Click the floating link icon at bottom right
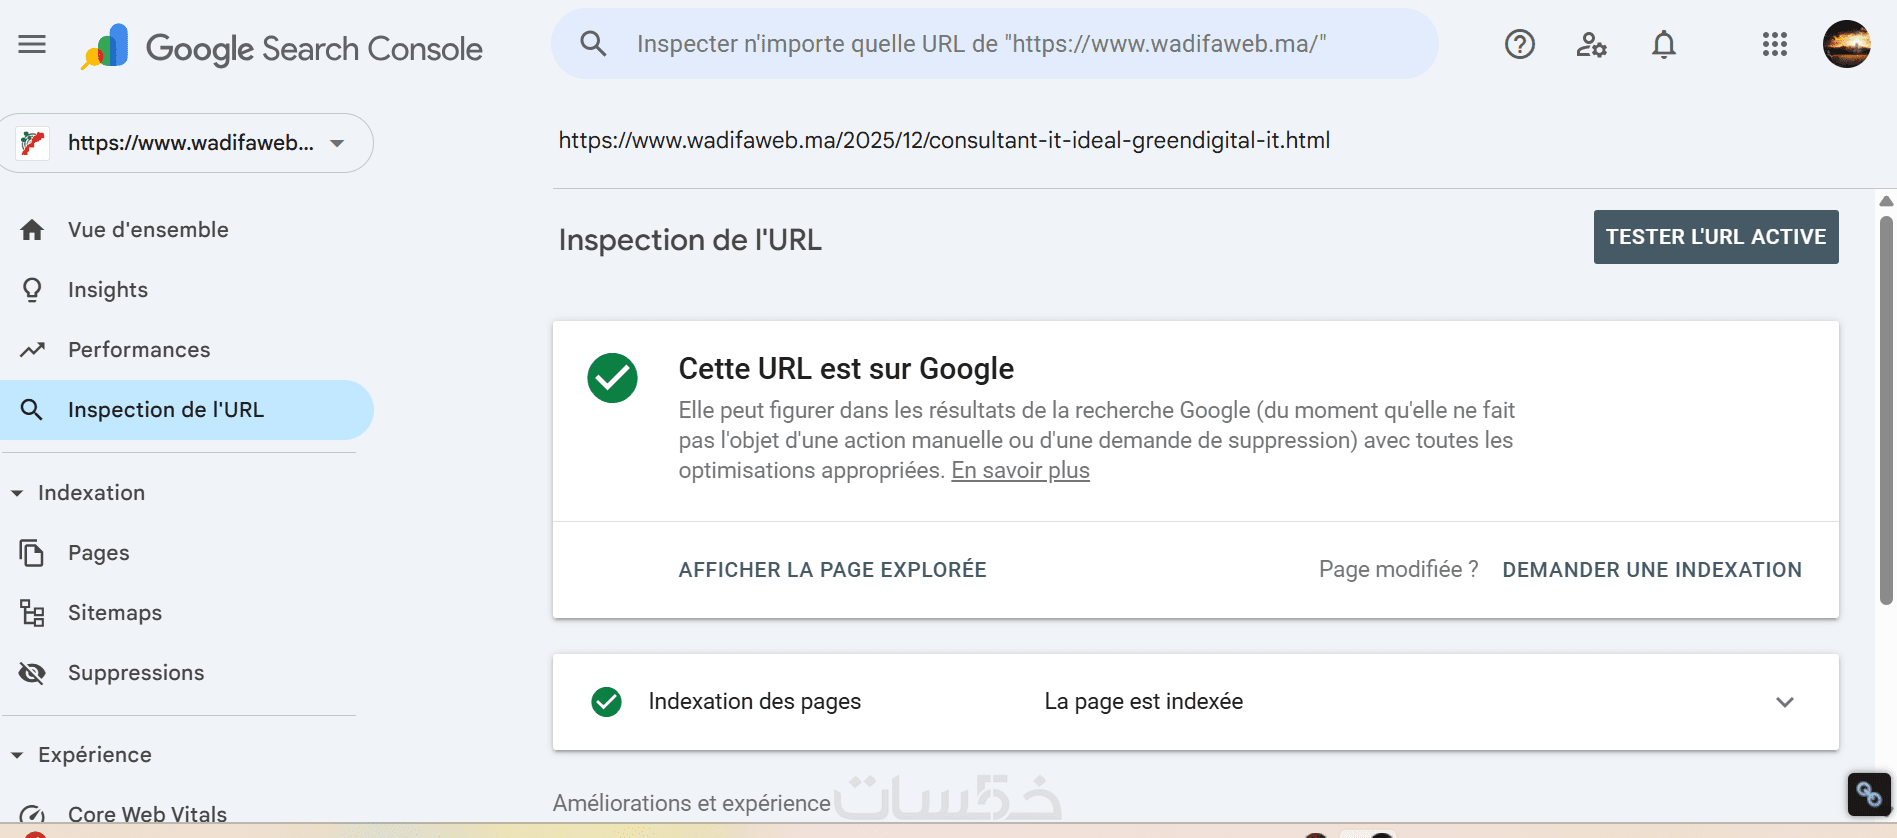 1868,794
